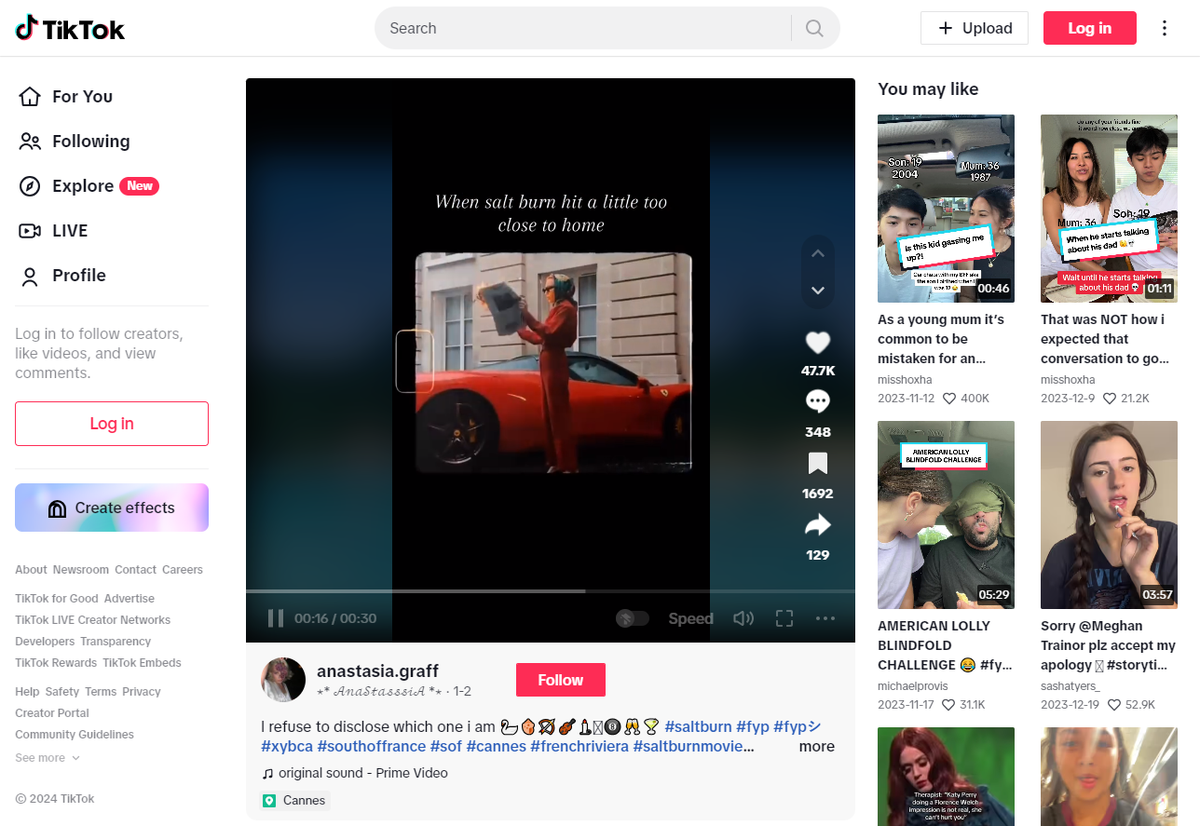Share the video using the arrow icon
Viewport: 1200px width, 826px height.
[x=817, y=525]
